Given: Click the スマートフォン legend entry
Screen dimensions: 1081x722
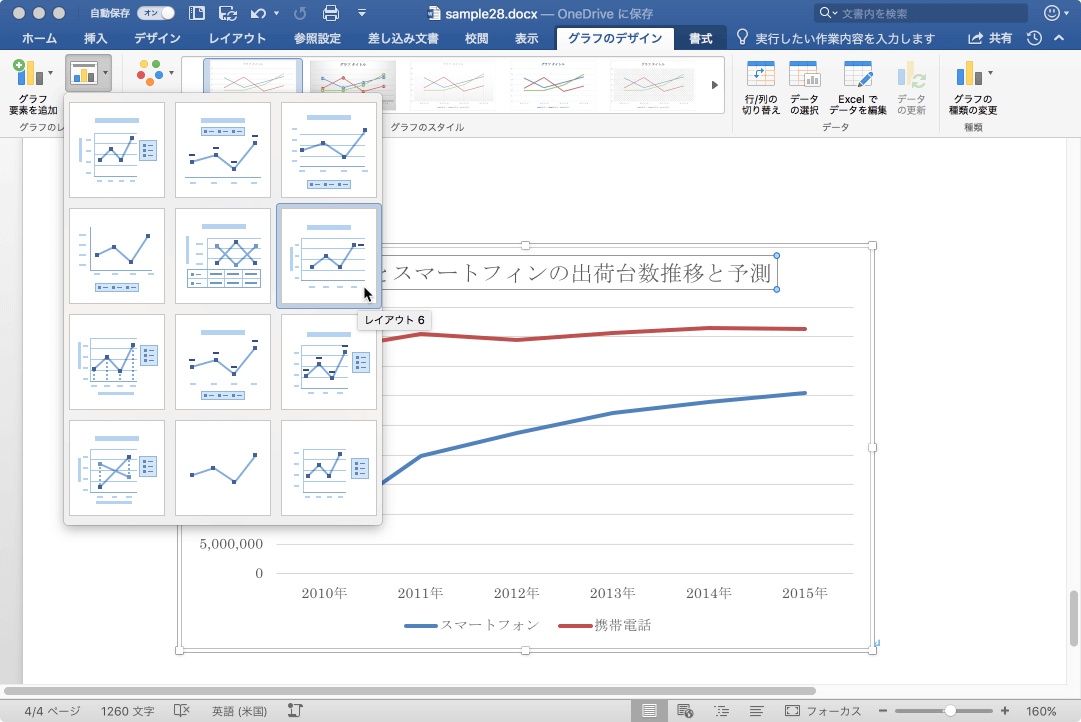Looking at the screenshot, I should 472,625.
